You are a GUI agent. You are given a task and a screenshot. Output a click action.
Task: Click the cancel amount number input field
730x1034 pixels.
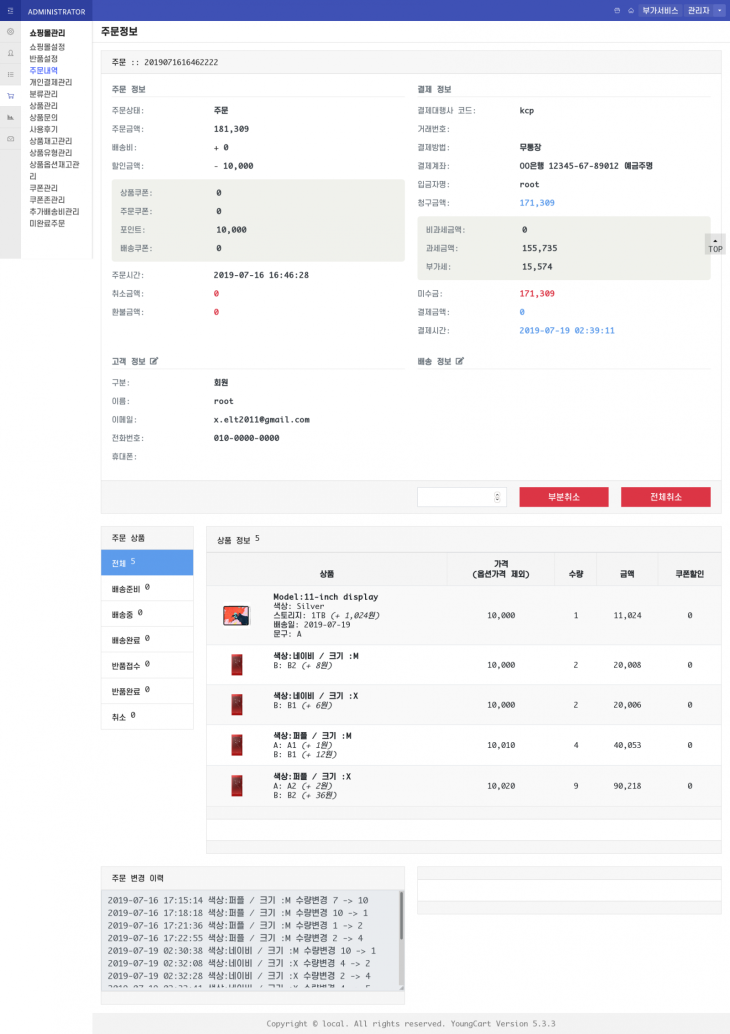tap(462, 497)
